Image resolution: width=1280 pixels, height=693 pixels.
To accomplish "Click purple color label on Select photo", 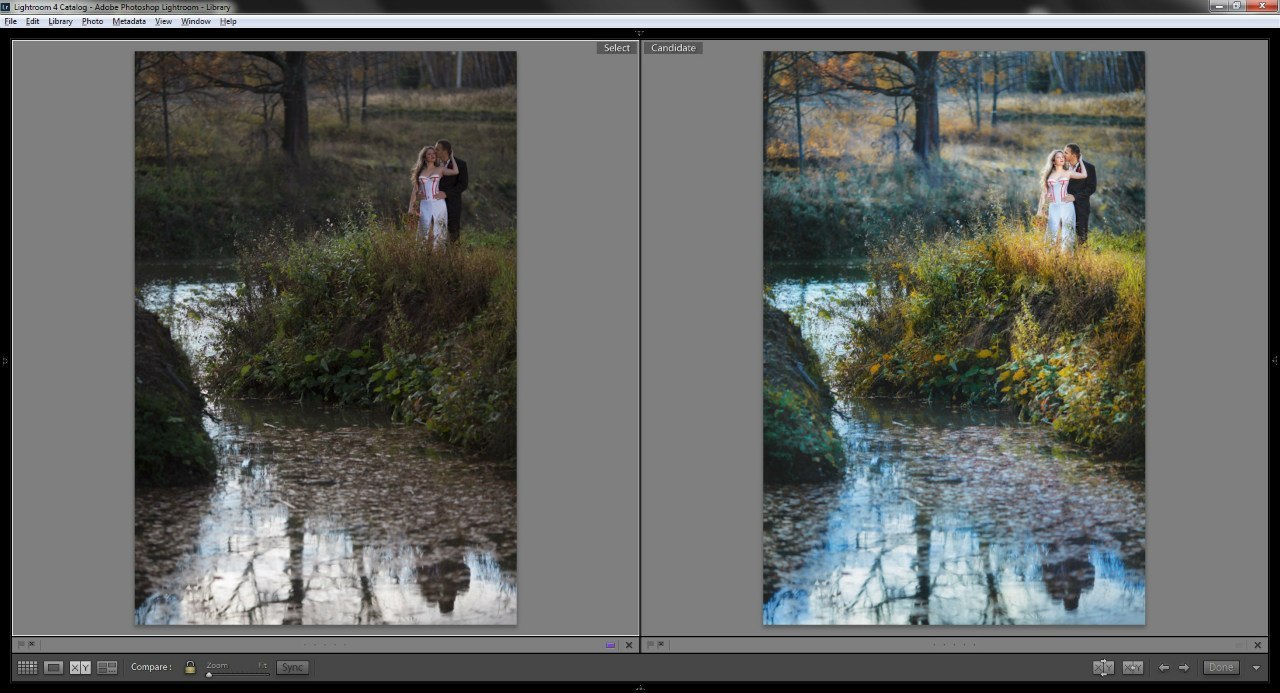I will tap(610, 645).
